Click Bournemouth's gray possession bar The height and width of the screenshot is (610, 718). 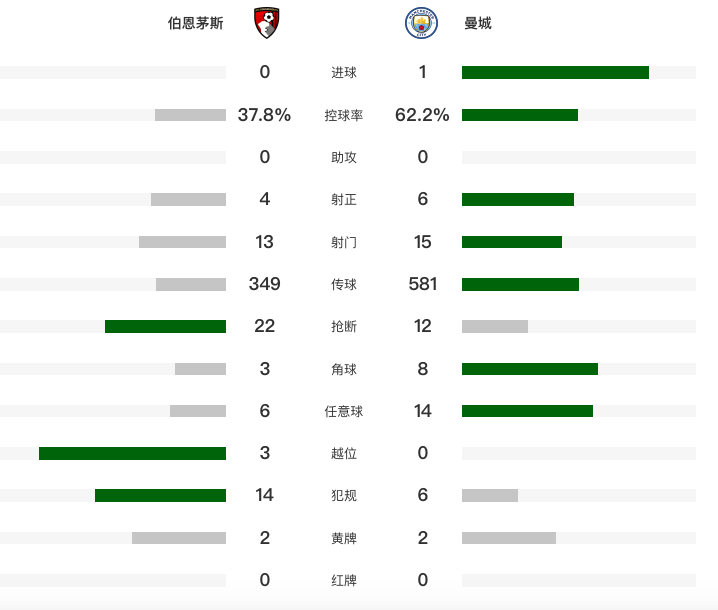pos(190,115)
